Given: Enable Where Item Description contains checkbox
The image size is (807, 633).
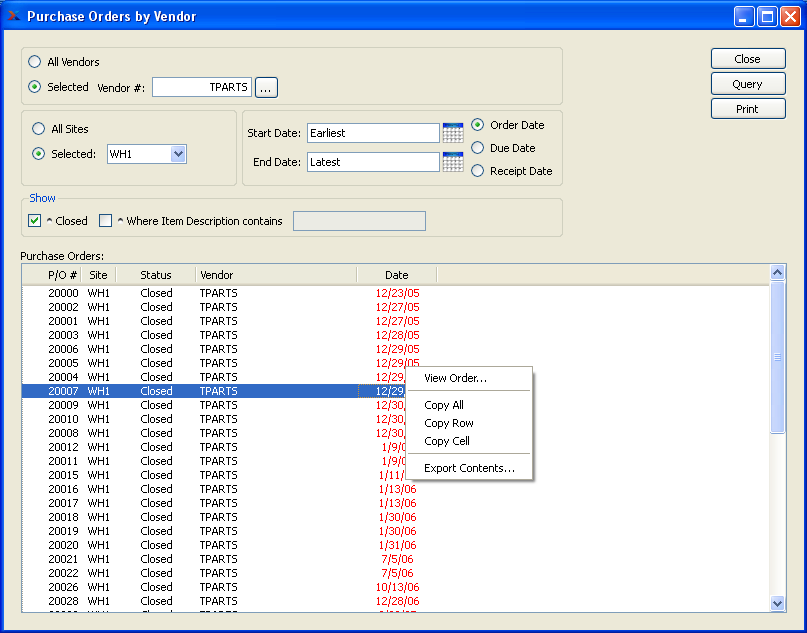Looking at the screenshot, I should (x=105, y=221).
